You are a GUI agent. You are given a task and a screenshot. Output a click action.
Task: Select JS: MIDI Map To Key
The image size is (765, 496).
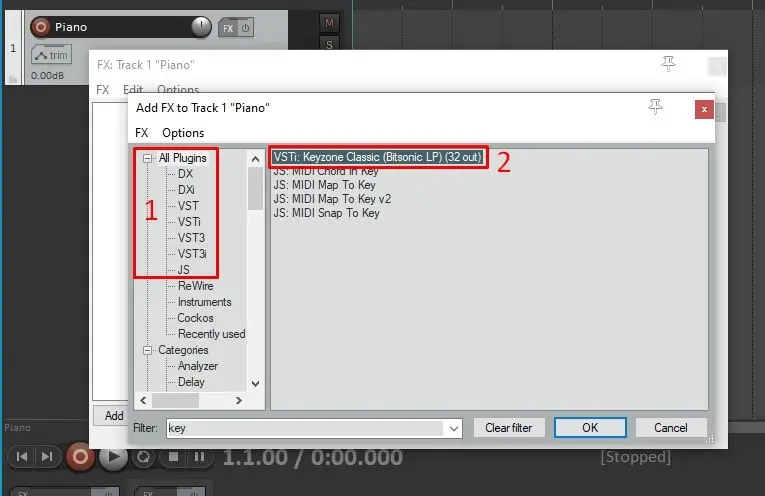click(x=324, y=185)
